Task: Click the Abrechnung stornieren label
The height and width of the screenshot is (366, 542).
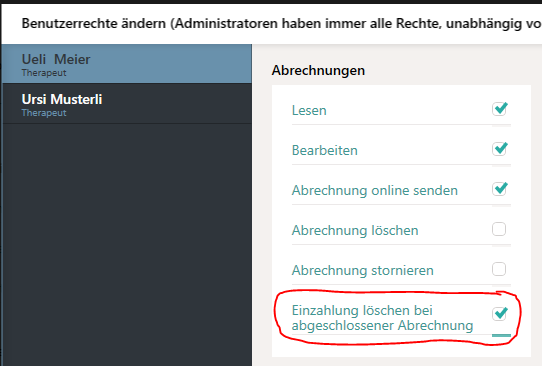Action: click(363, 270)
